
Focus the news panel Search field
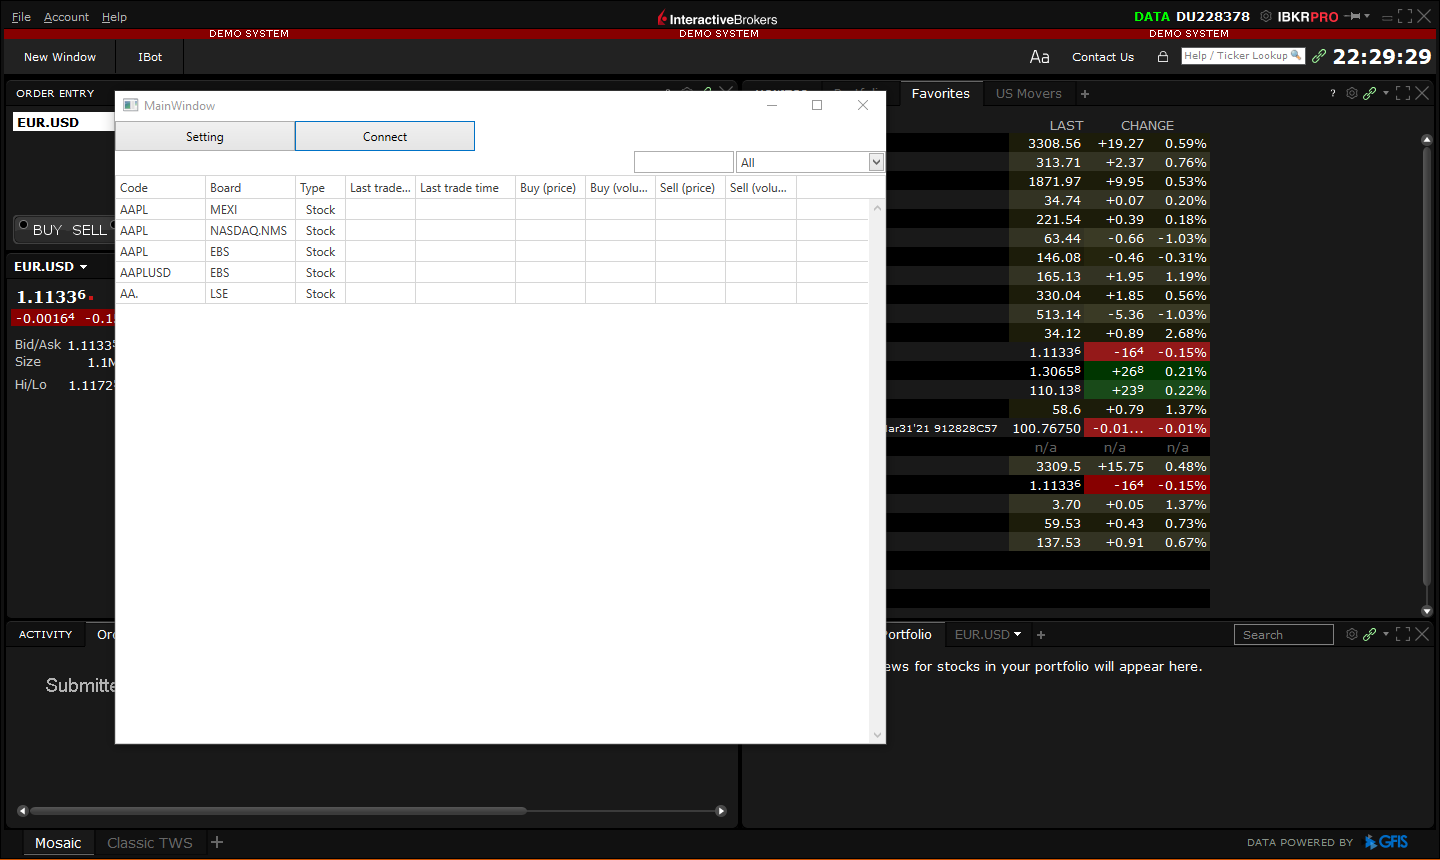point(1284,635)
